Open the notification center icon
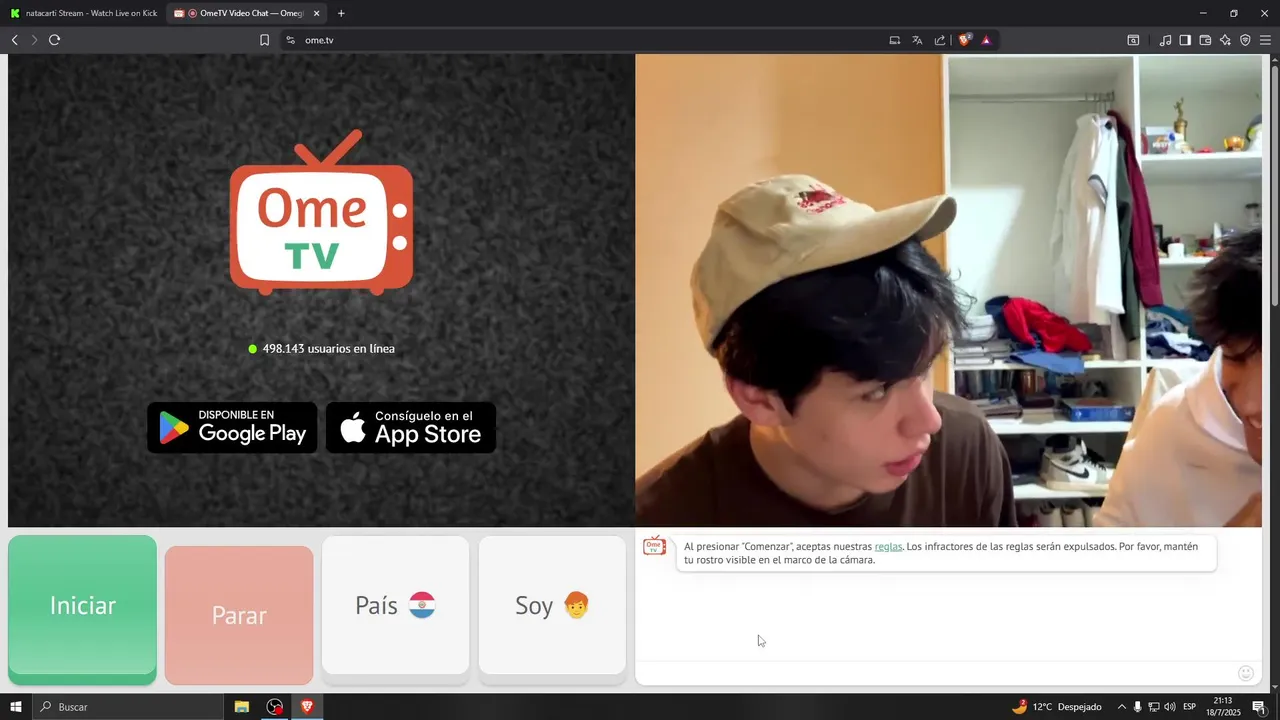This screenshot has width=1280, height=720. click(1260, 707)
